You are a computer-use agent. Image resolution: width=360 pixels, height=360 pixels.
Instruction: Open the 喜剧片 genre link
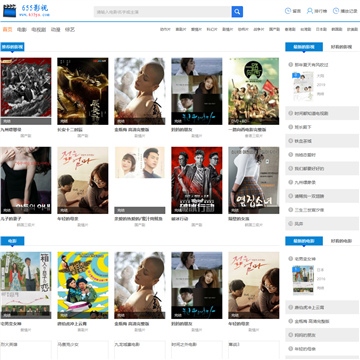pyautogui.click(x=181, y=29)
